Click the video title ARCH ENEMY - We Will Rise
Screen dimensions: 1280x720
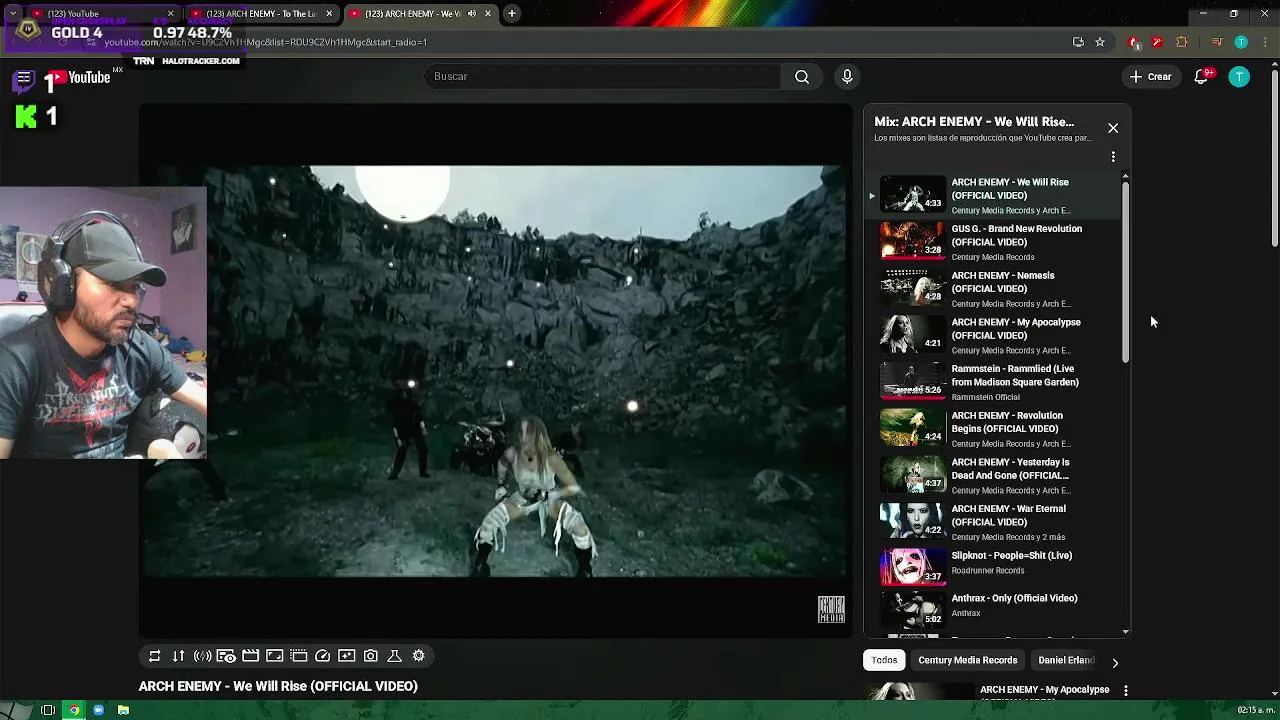coord(278,686)
